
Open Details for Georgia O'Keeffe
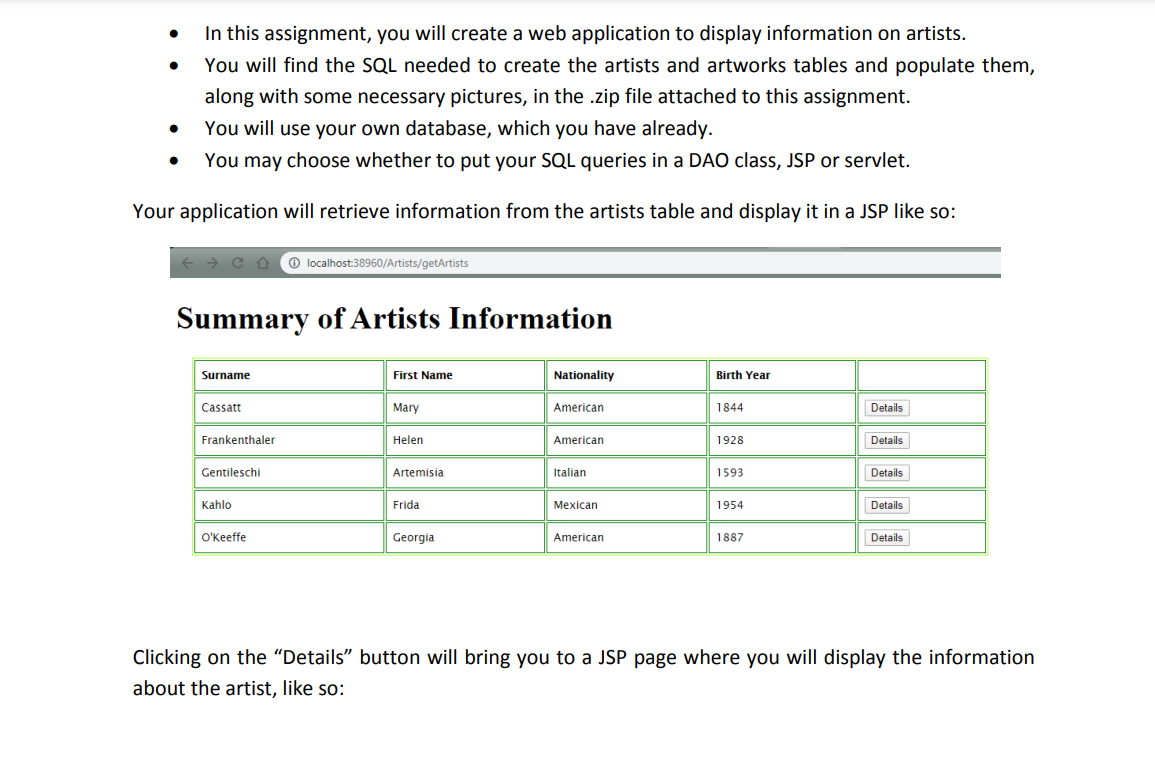(x=886, y=537)
